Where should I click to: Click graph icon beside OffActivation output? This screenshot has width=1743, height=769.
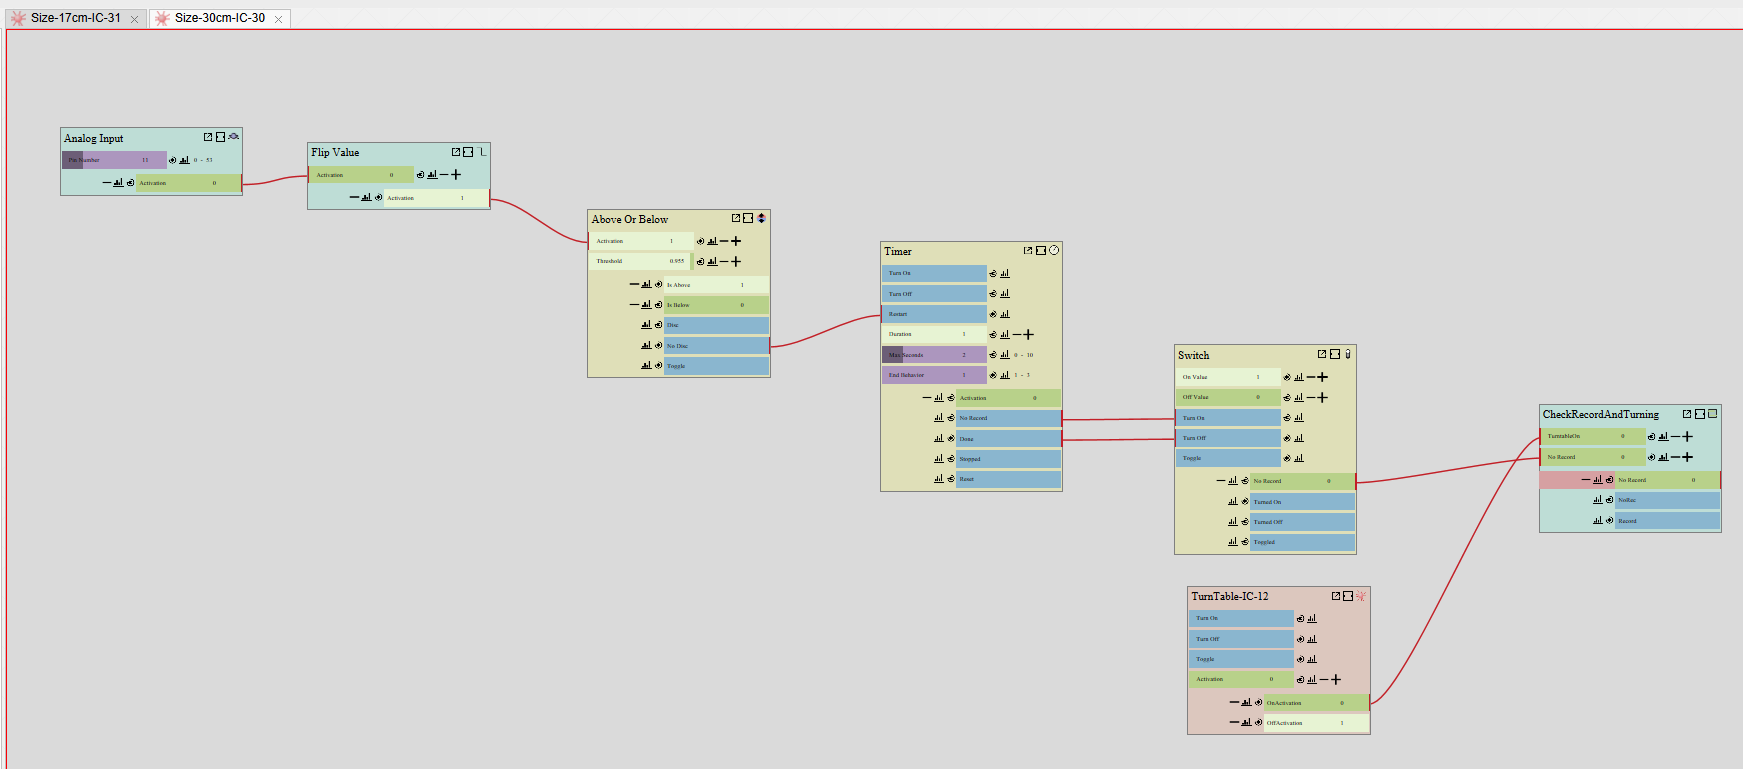click(x=1246, y=722)
